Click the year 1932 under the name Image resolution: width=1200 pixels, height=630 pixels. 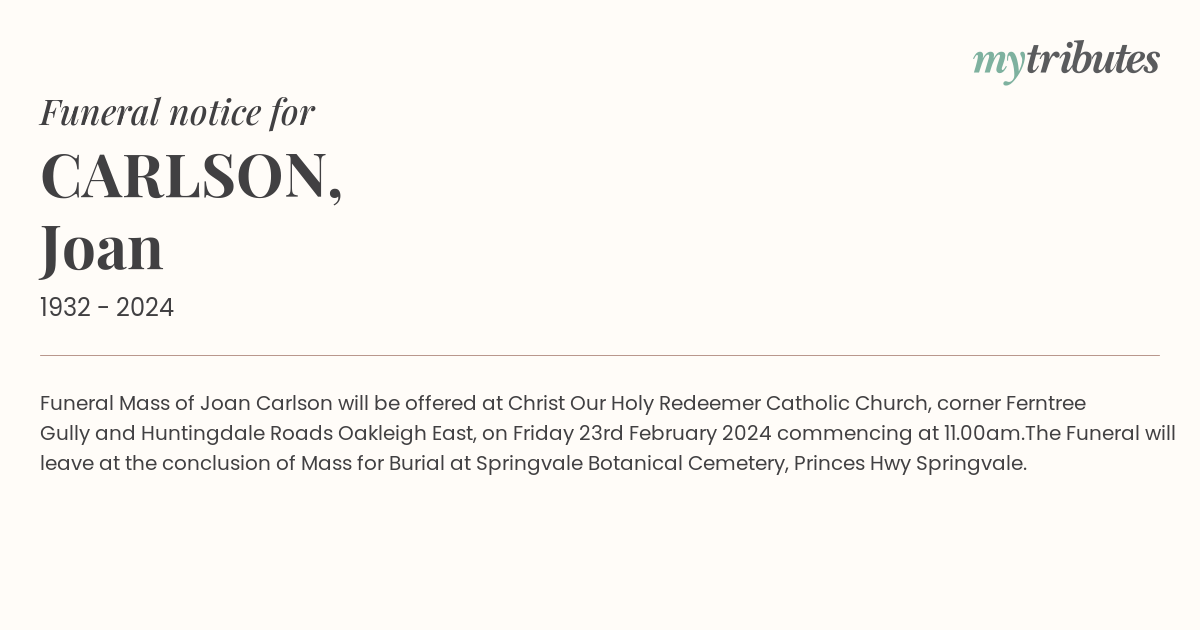tap(65, 308)
